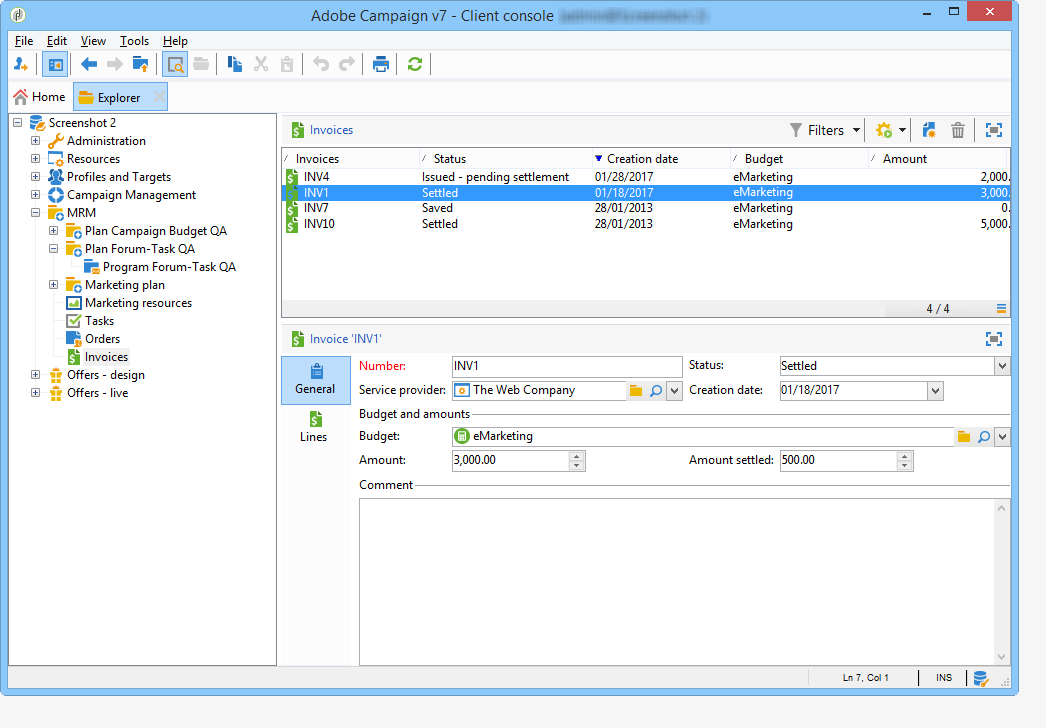Select the Tasks tree item
1046x728 pixels.
click(x=99, y=321)
